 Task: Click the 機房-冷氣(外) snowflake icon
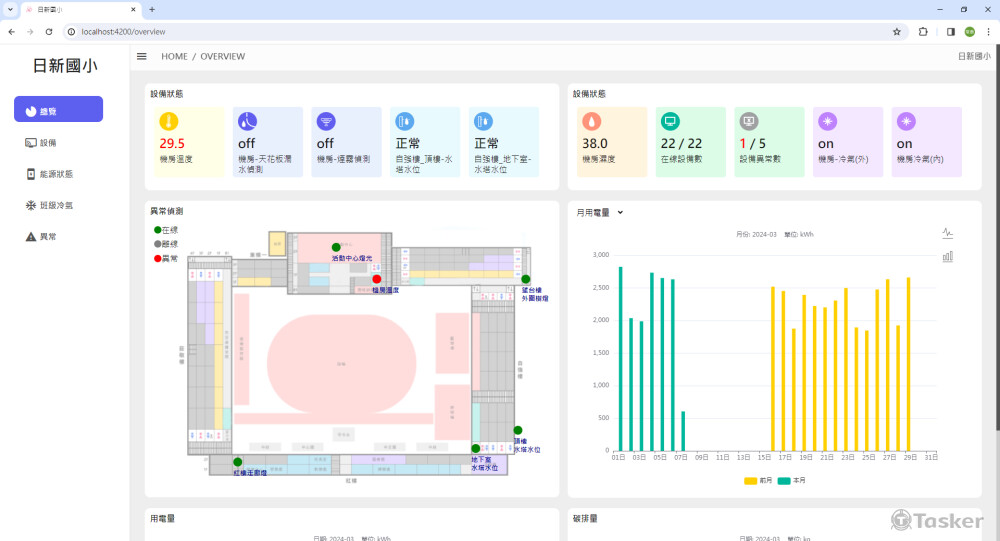tap(827, 121)
